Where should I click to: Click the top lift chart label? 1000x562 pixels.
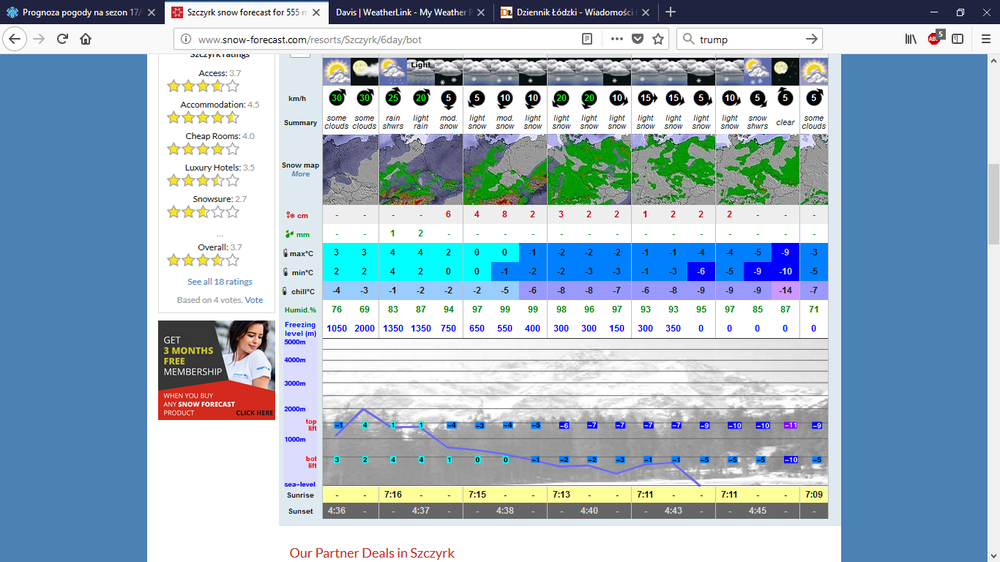tap(311, 425)
